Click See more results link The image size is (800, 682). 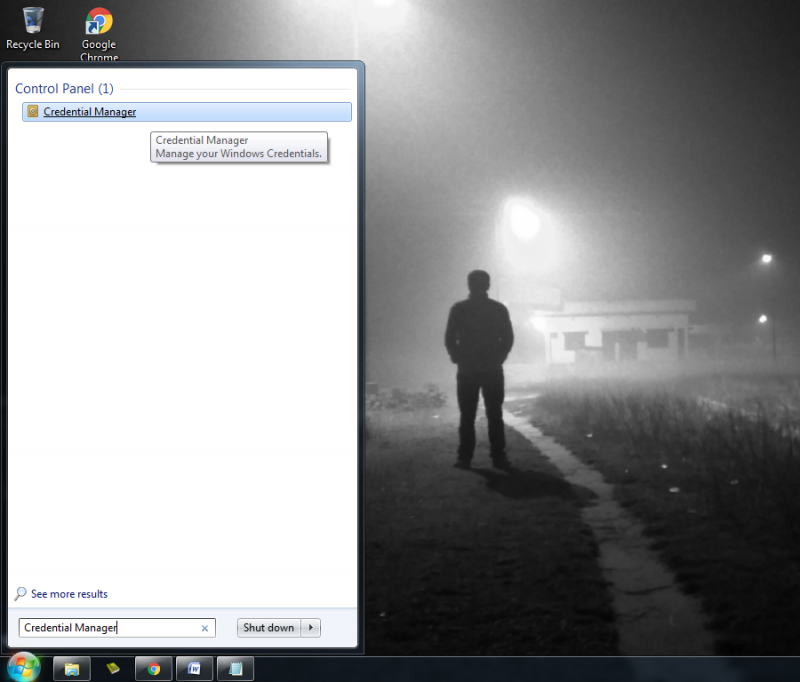coord(69,594)
